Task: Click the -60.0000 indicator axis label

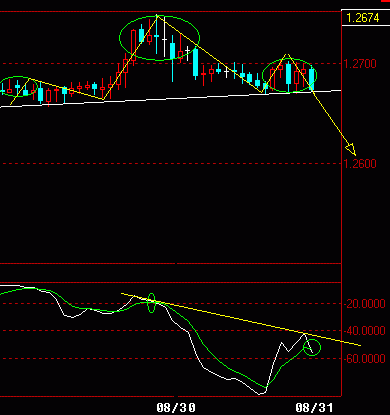Action: coord(365,359)
